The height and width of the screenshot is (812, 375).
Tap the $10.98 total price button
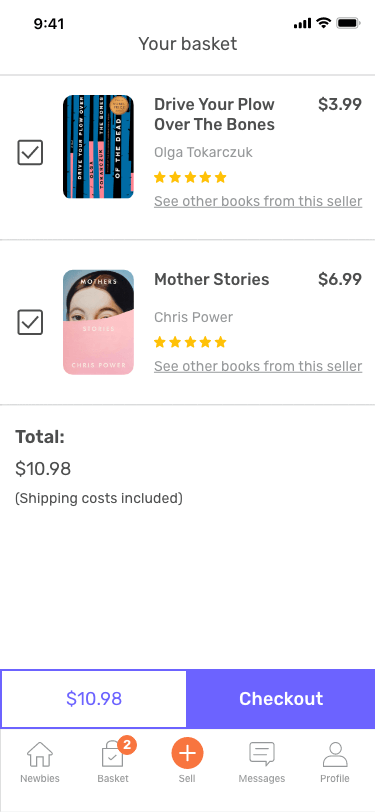click(x=94, y=699)
